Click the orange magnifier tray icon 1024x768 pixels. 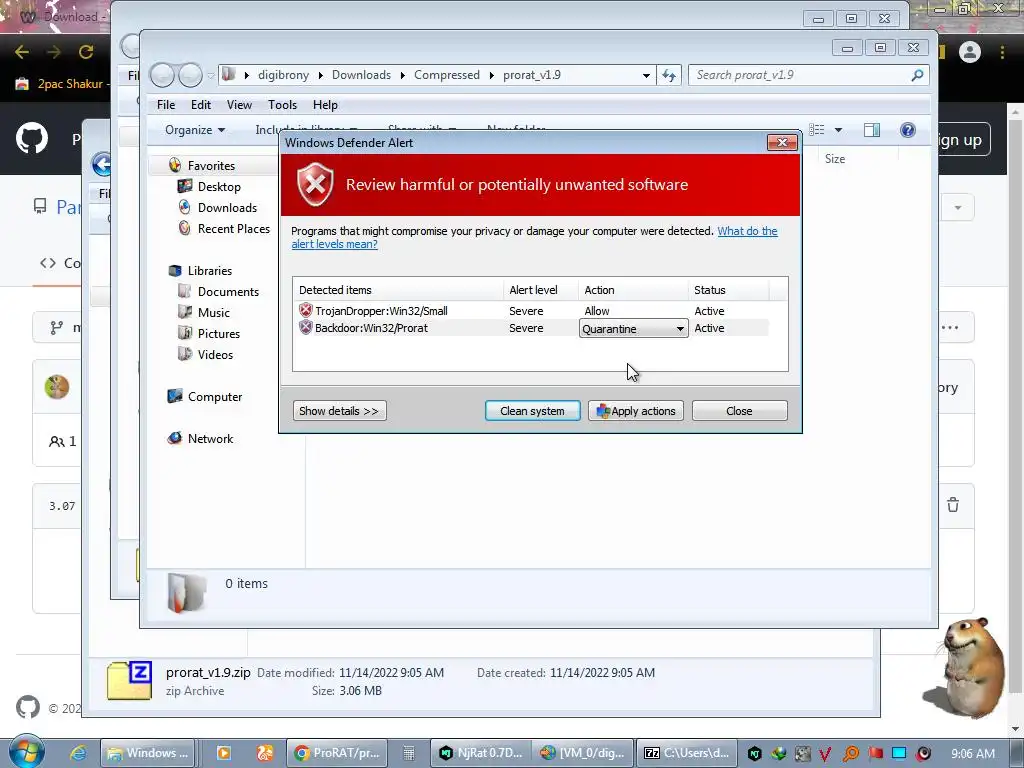(x=850, y=754)
